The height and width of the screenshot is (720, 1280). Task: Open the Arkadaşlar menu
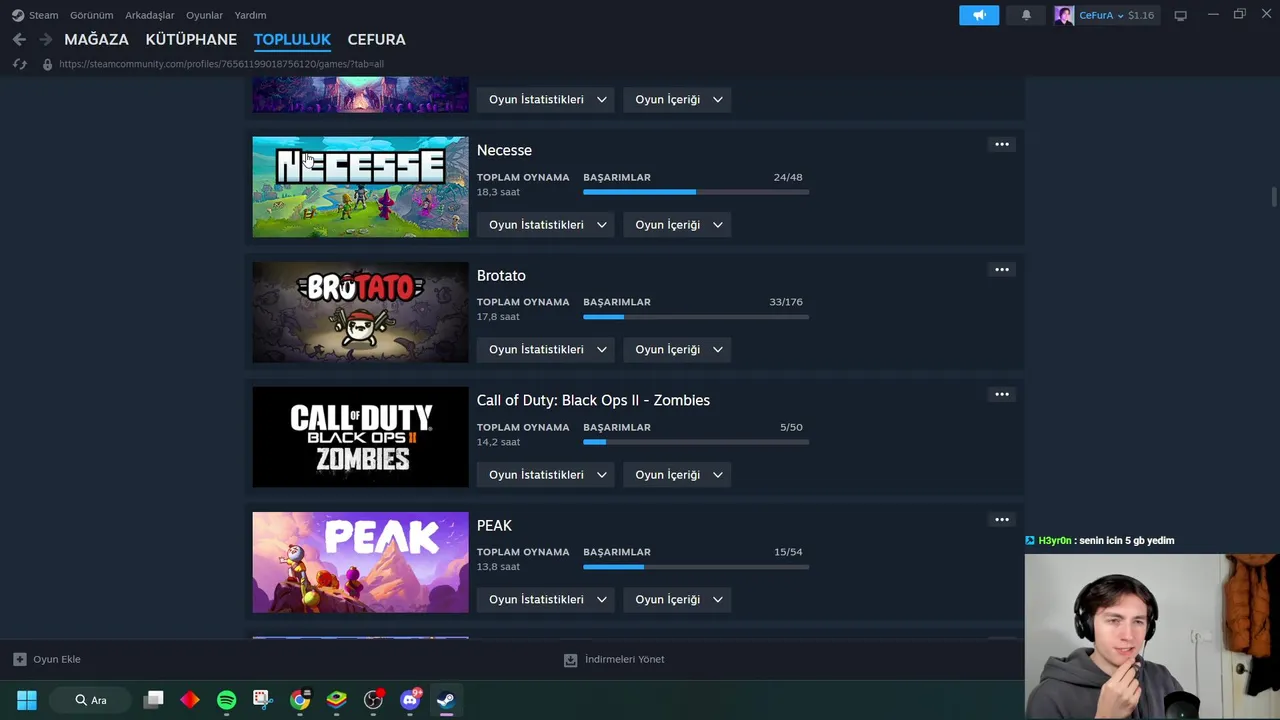pyautogui.click(x=149, y=15)
